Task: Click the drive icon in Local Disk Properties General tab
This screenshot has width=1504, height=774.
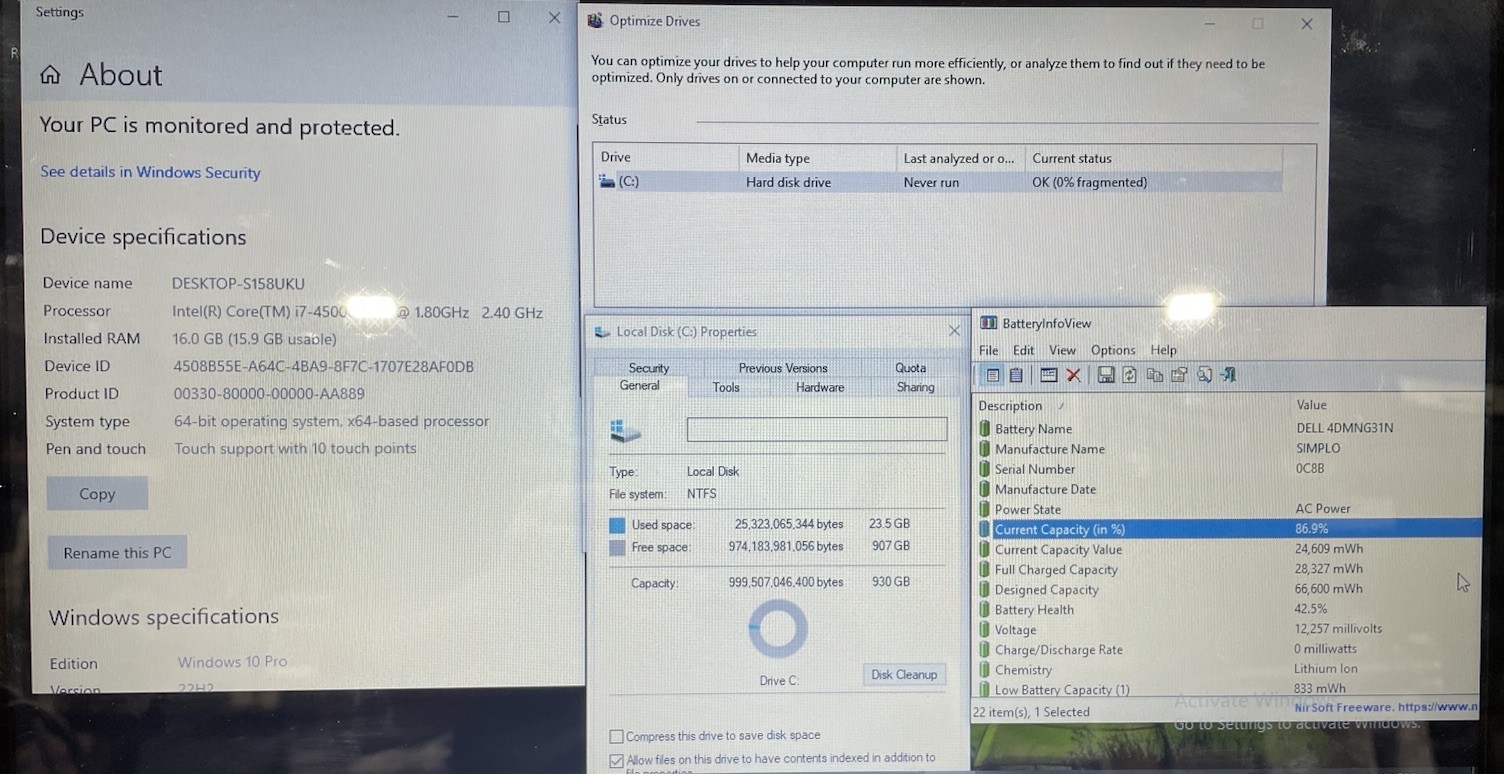Action: point(625,431)
